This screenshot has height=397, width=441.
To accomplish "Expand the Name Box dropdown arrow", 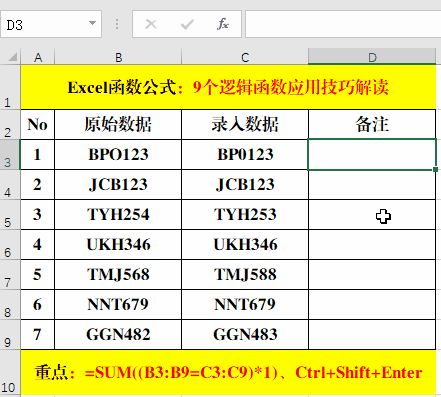I will click(92, 23).
